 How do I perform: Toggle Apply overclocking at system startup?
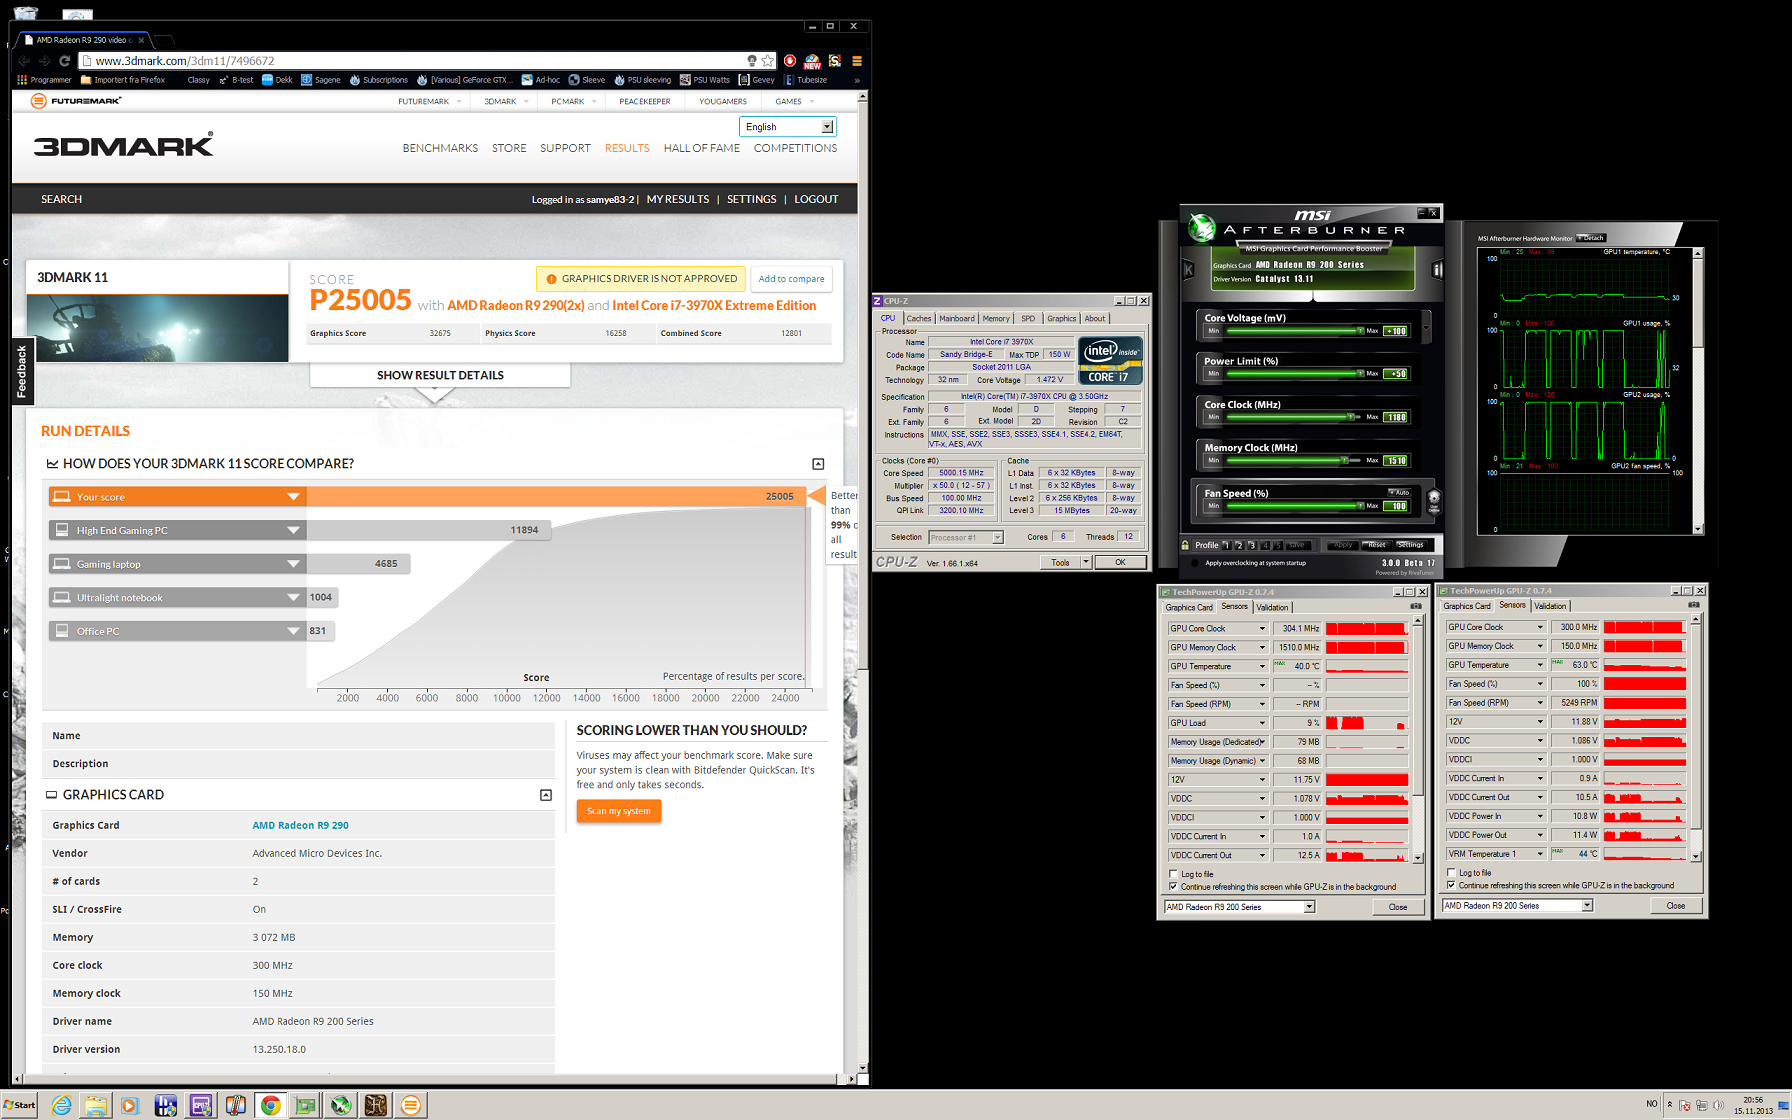(x=1195, y=563)
